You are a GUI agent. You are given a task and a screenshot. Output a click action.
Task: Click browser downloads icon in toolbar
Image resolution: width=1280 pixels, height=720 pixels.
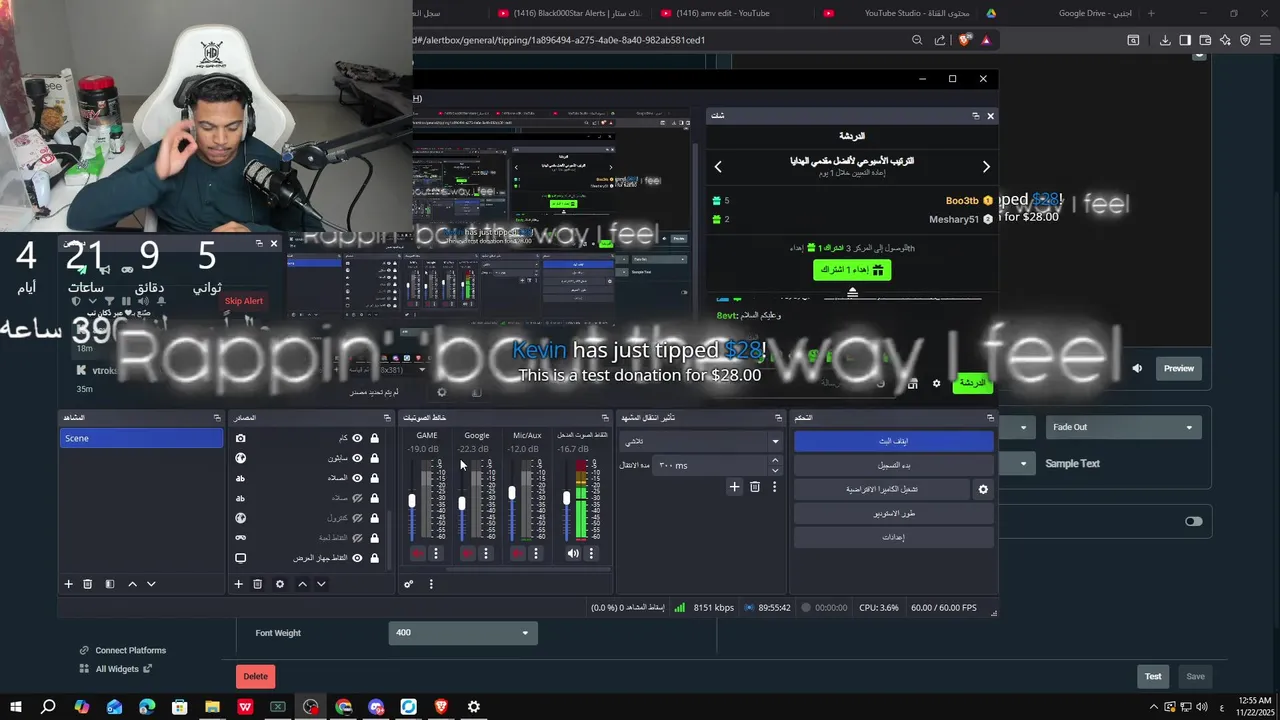coord(1165,40)
